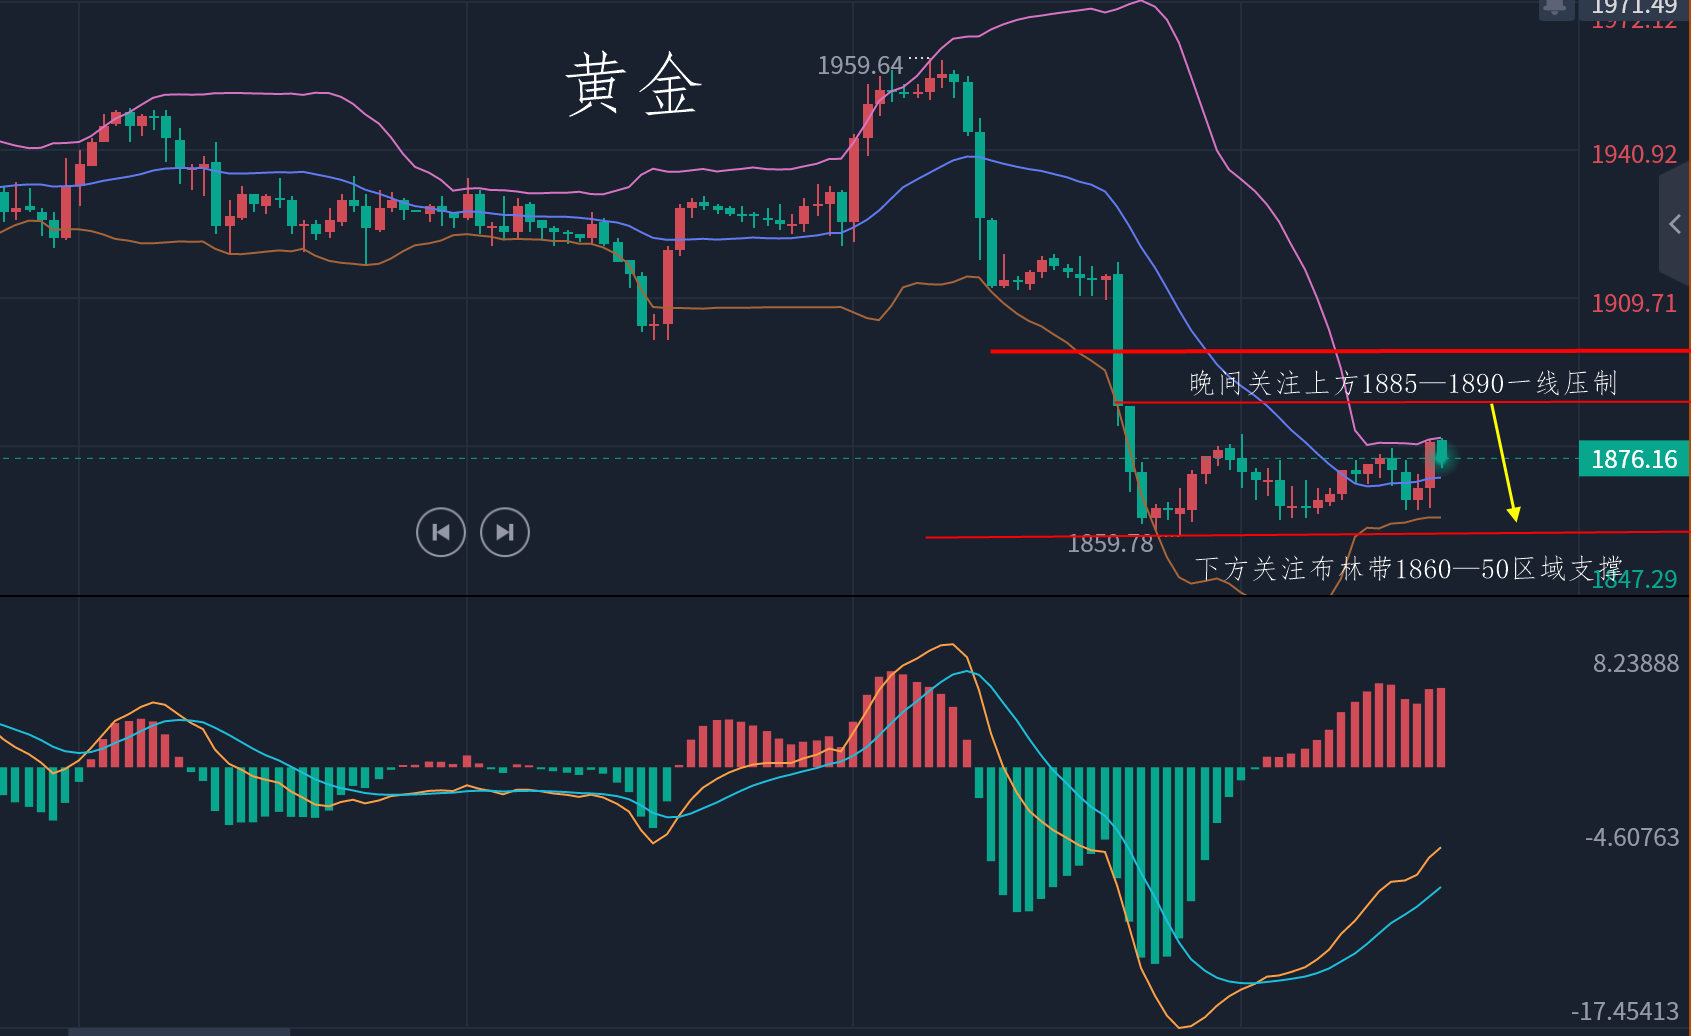Select the lowest red support line
1691x1036 pixels.
[x=1300, y=535]
